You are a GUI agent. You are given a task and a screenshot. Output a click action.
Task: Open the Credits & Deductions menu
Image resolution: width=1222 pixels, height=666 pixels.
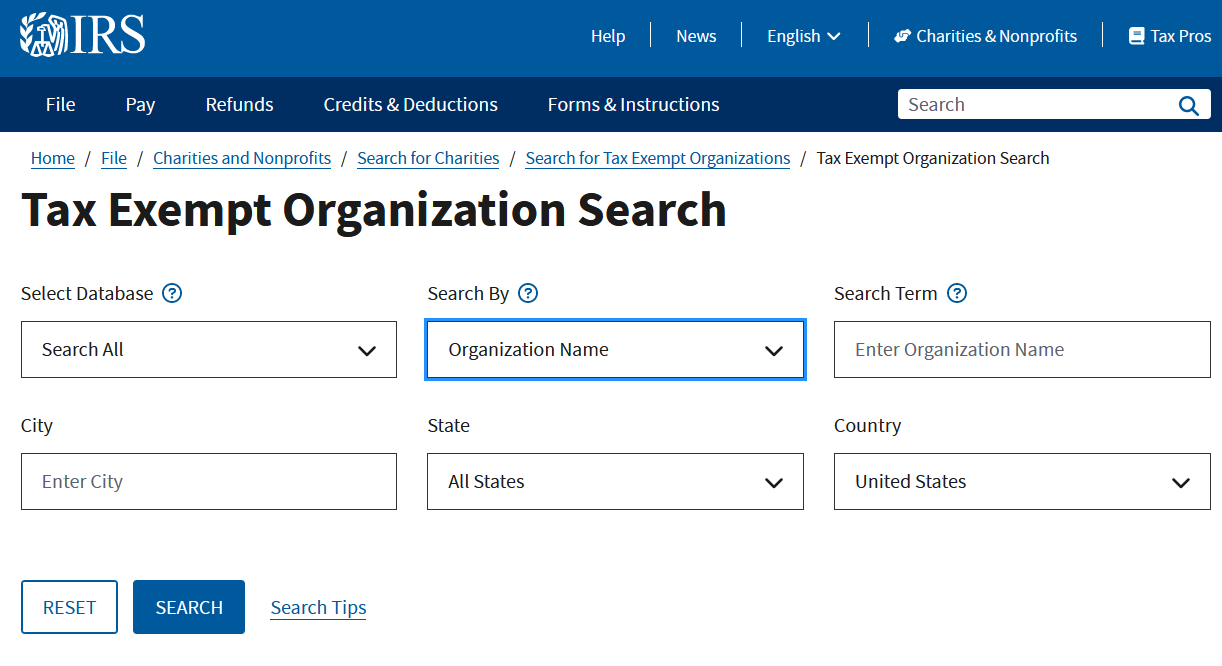coord(410,105)
